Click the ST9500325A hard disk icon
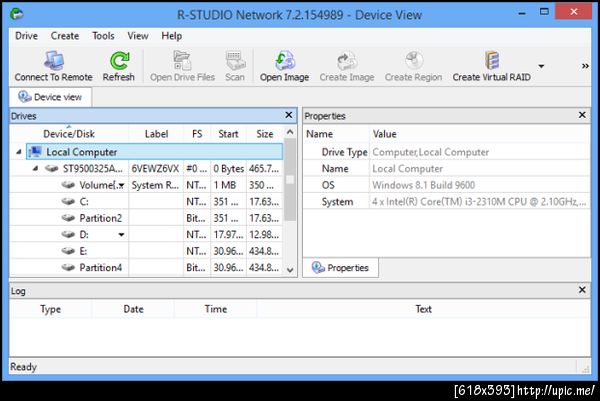 click(52, 168)
